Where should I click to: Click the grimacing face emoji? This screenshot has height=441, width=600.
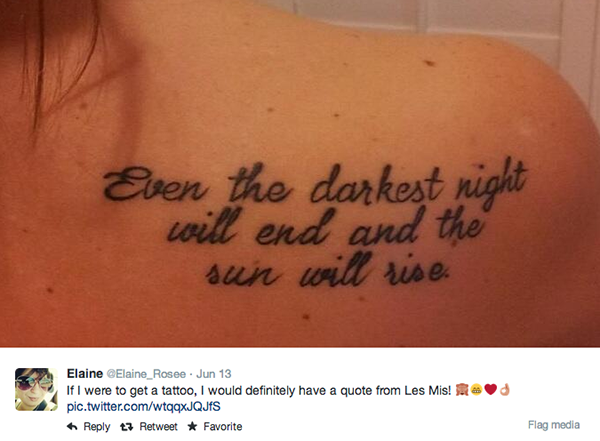tap(476, 390)
